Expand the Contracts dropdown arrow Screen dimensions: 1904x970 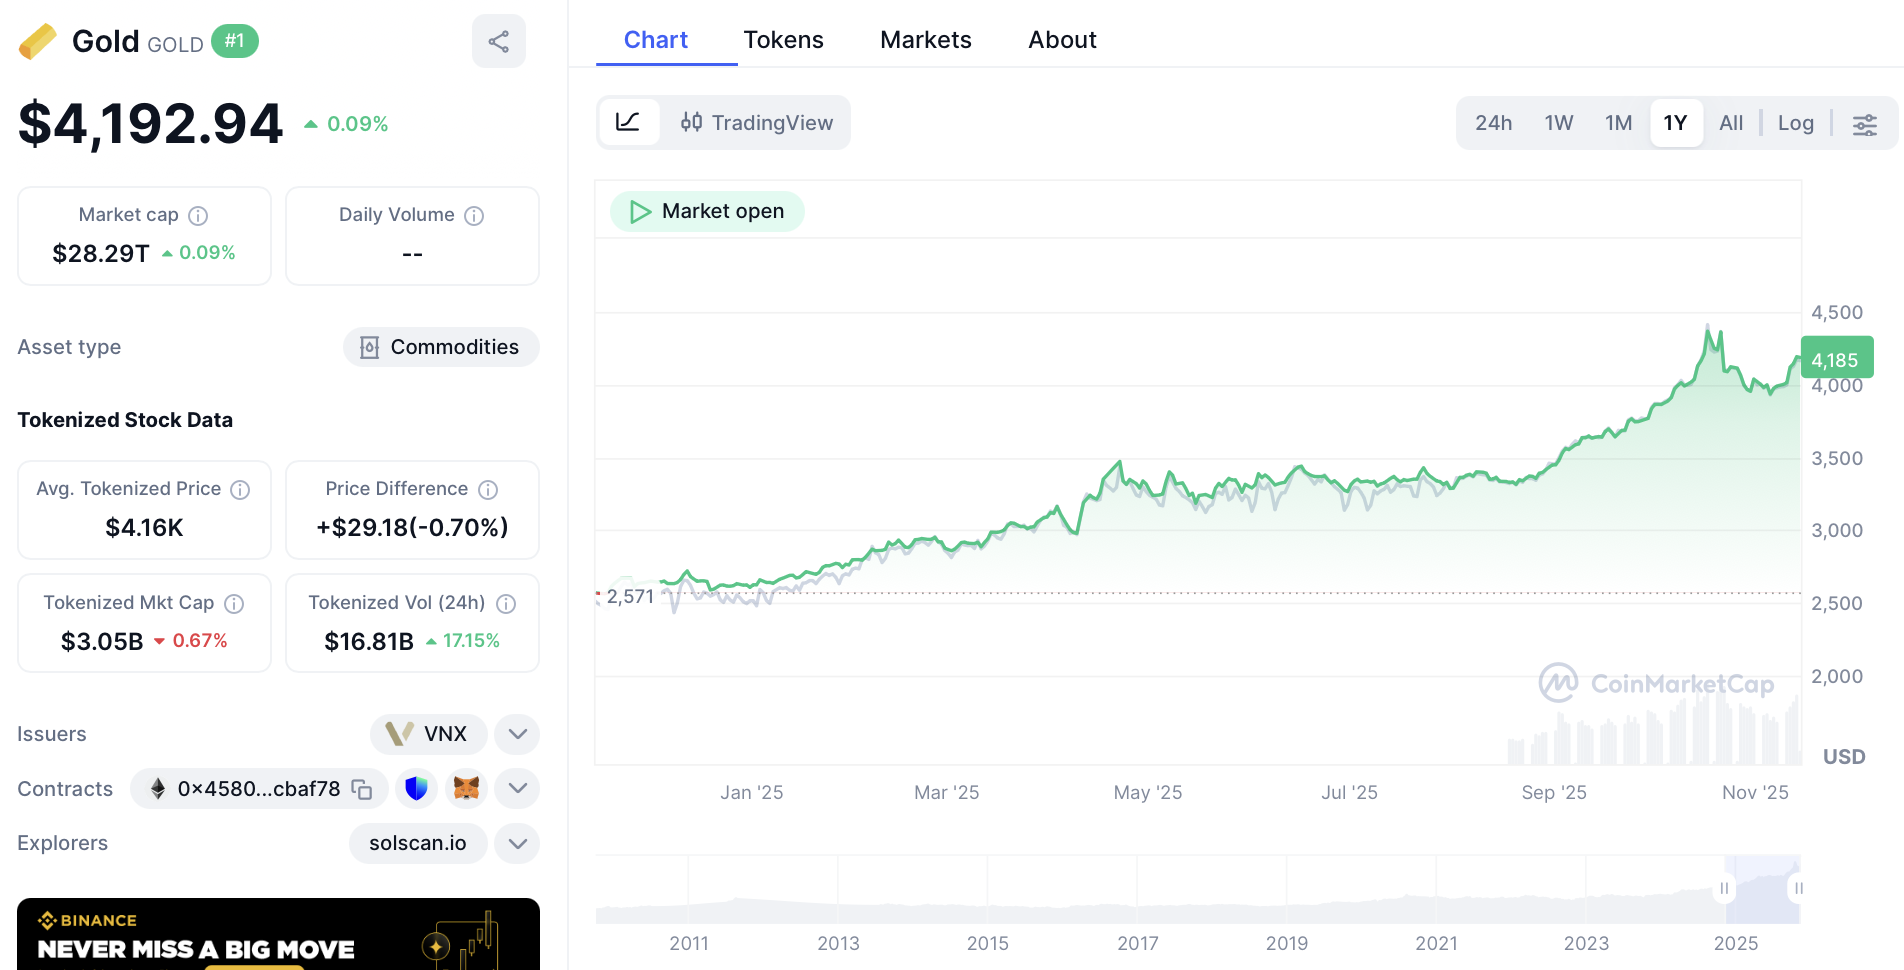(x=517, y=789)
